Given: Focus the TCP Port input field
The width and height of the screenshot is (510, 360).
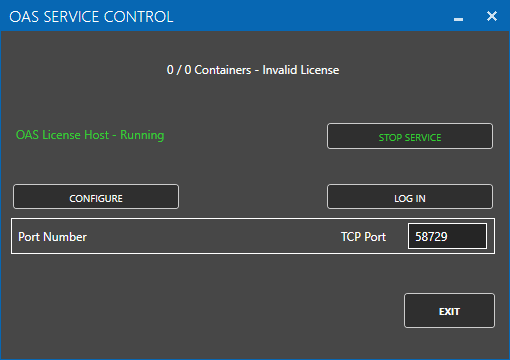Looking at the screenshot, I should tap(447, 236).
